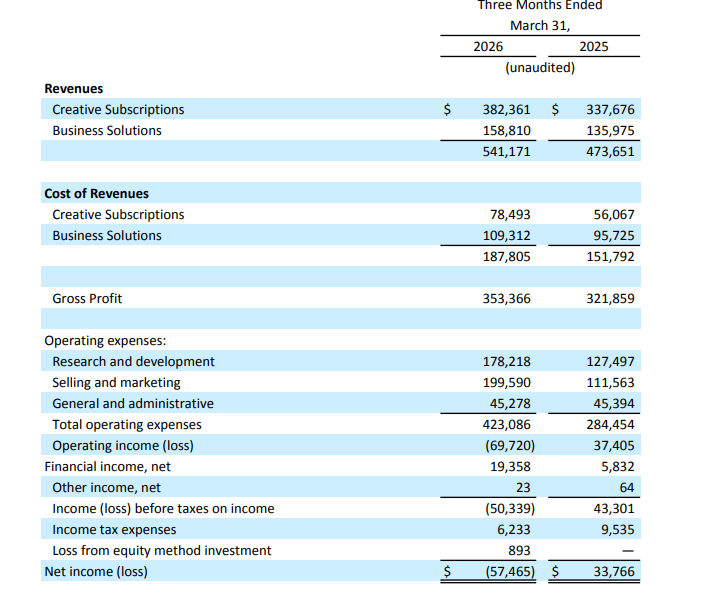Click the 'Operating expenses:' label

tap(105, 341)
